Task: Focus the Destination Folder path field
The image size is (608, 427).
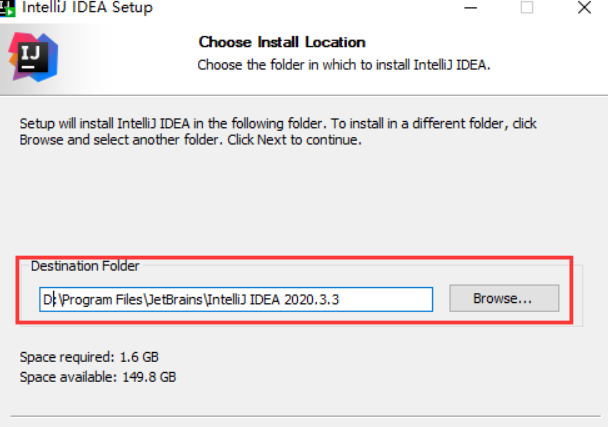Action: [x=236, y=299]
